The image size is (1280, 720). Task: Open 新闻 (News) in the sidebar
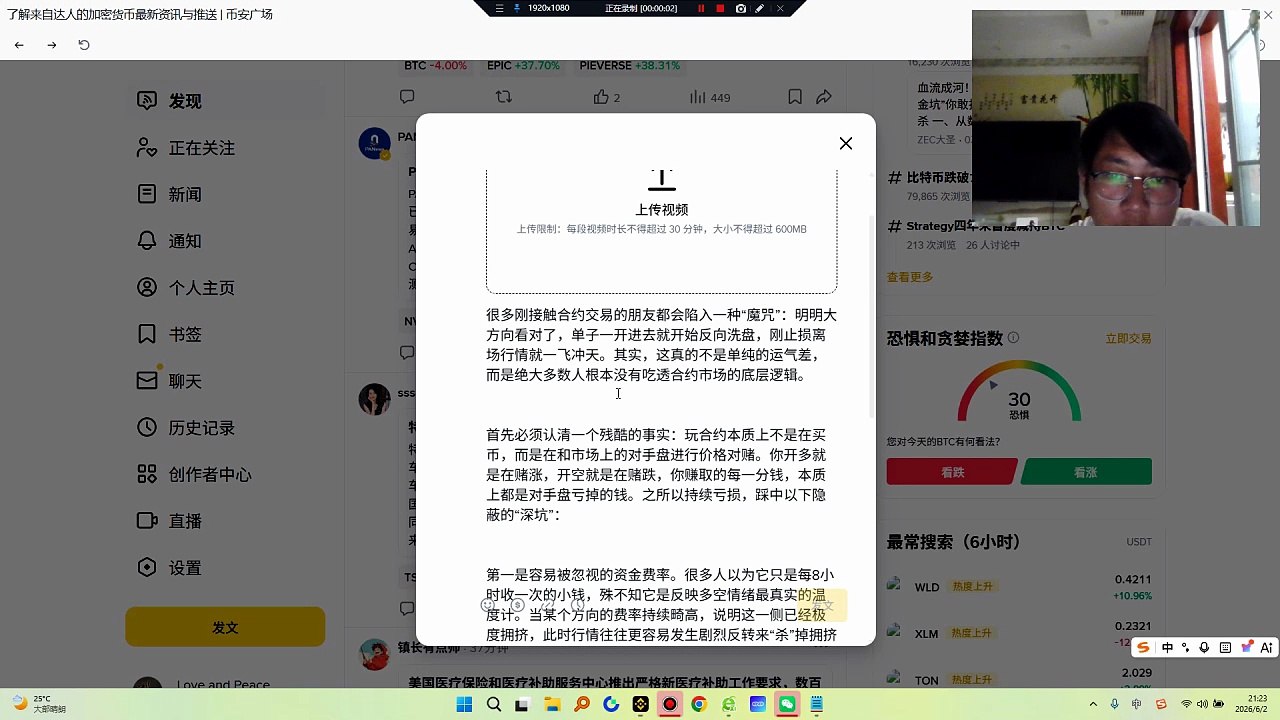tap(225, 194)
